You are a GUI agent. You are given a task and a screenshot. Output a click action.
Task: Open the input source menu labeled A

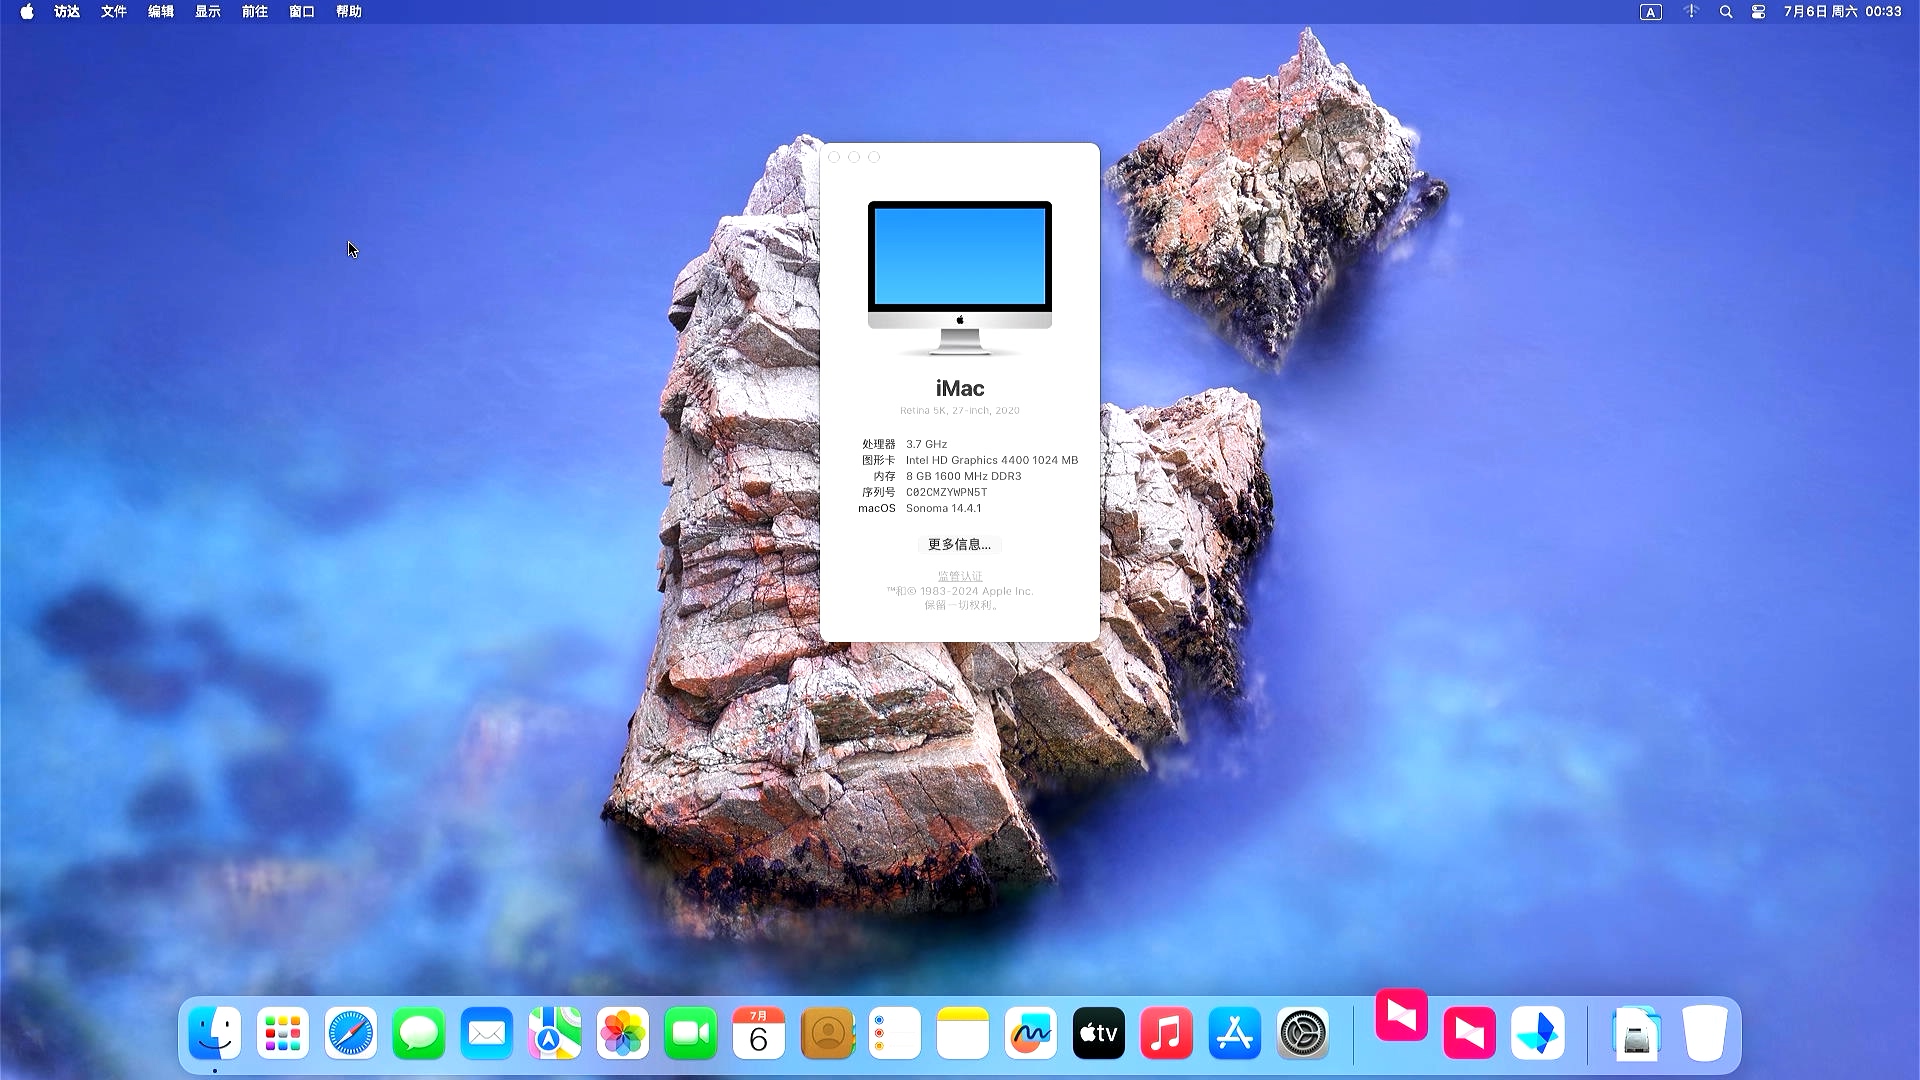(x=1651, y=12)
